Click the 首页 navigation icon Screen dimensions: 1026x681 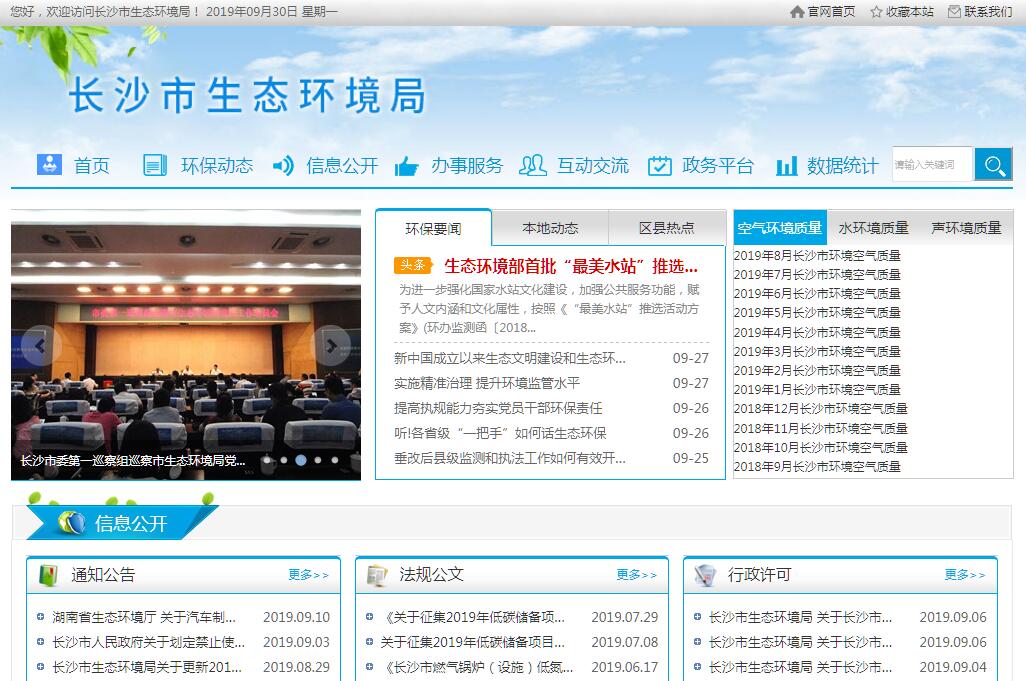pyautogui.click(x=49, y=164)
